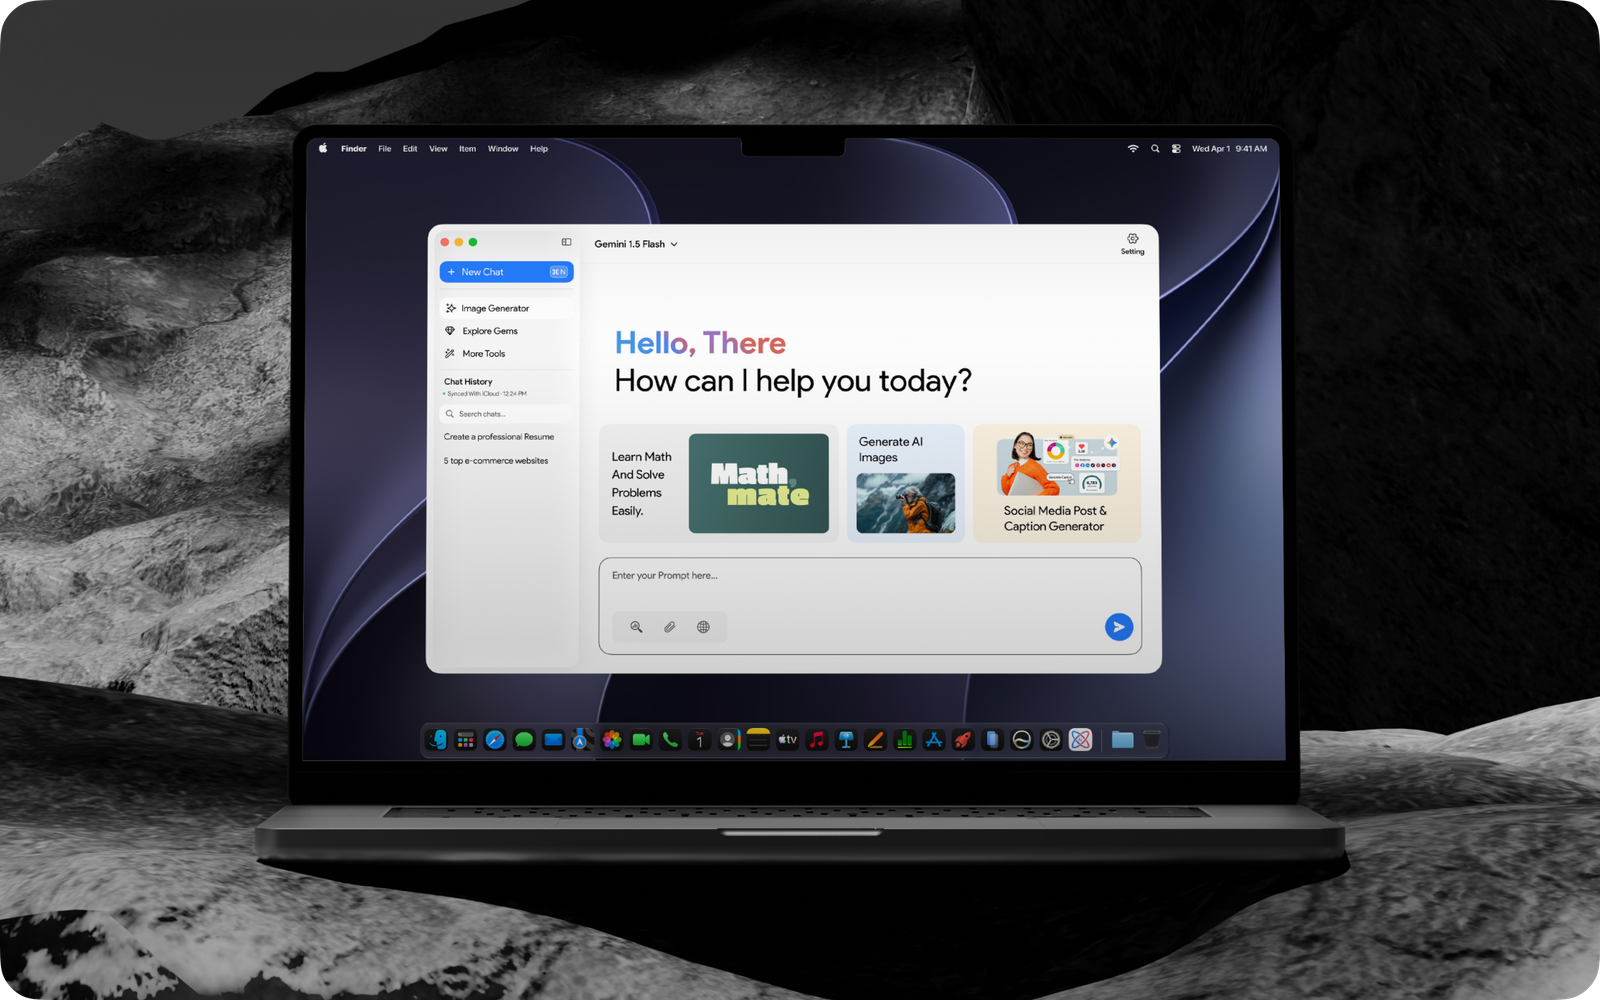Open the Downloads folder in the dock

pyautogui.click(x=1122, y=740)
